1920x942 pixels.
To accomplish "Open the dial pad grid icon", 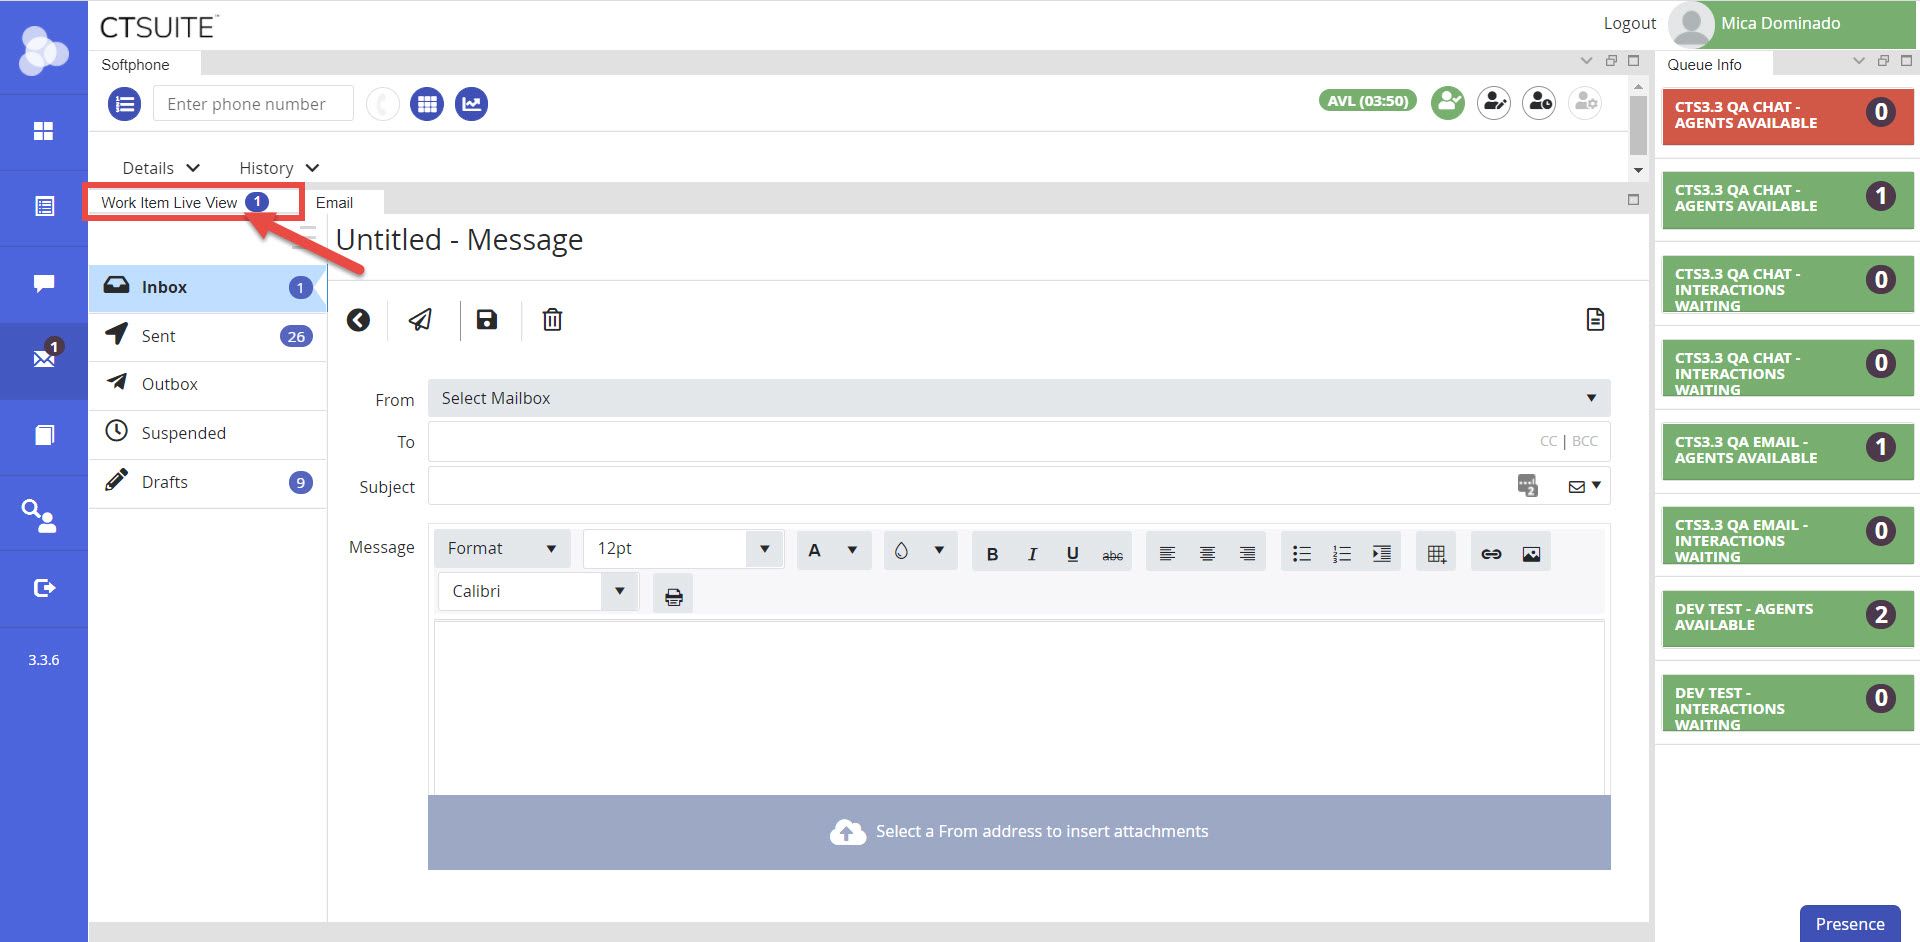I will tap(427, 104).
